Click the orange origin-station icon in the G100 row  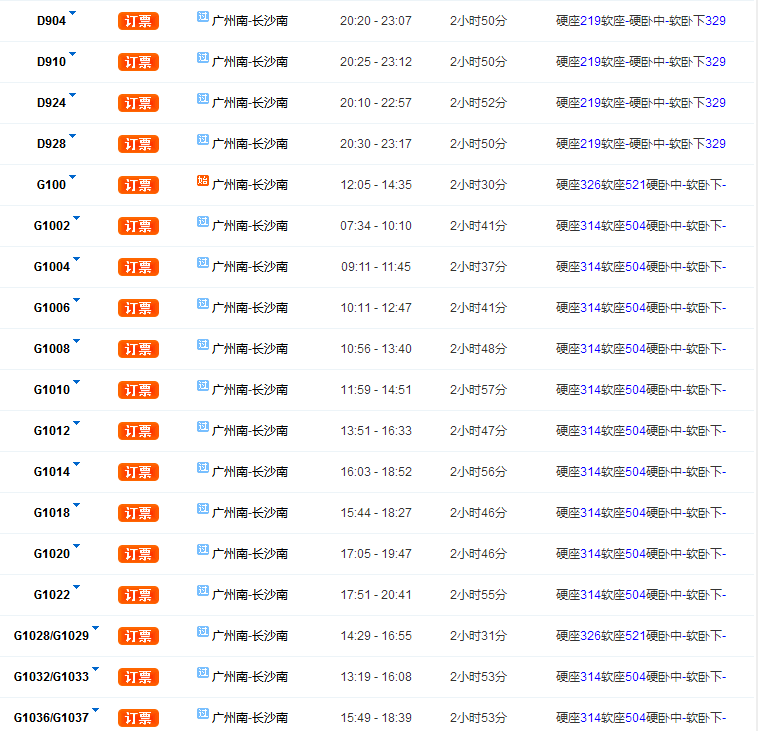pyautogui.click(x=203, y=182)
